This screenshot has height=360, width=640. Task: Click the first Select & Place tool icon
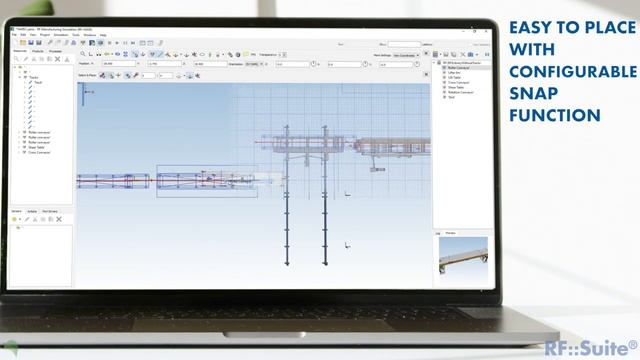coord(102,76)
